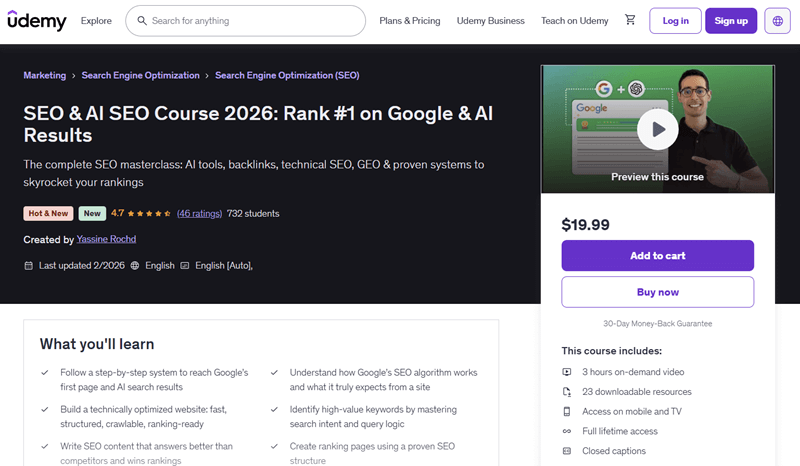Click the '732 students' text

[x=253, y=213]
